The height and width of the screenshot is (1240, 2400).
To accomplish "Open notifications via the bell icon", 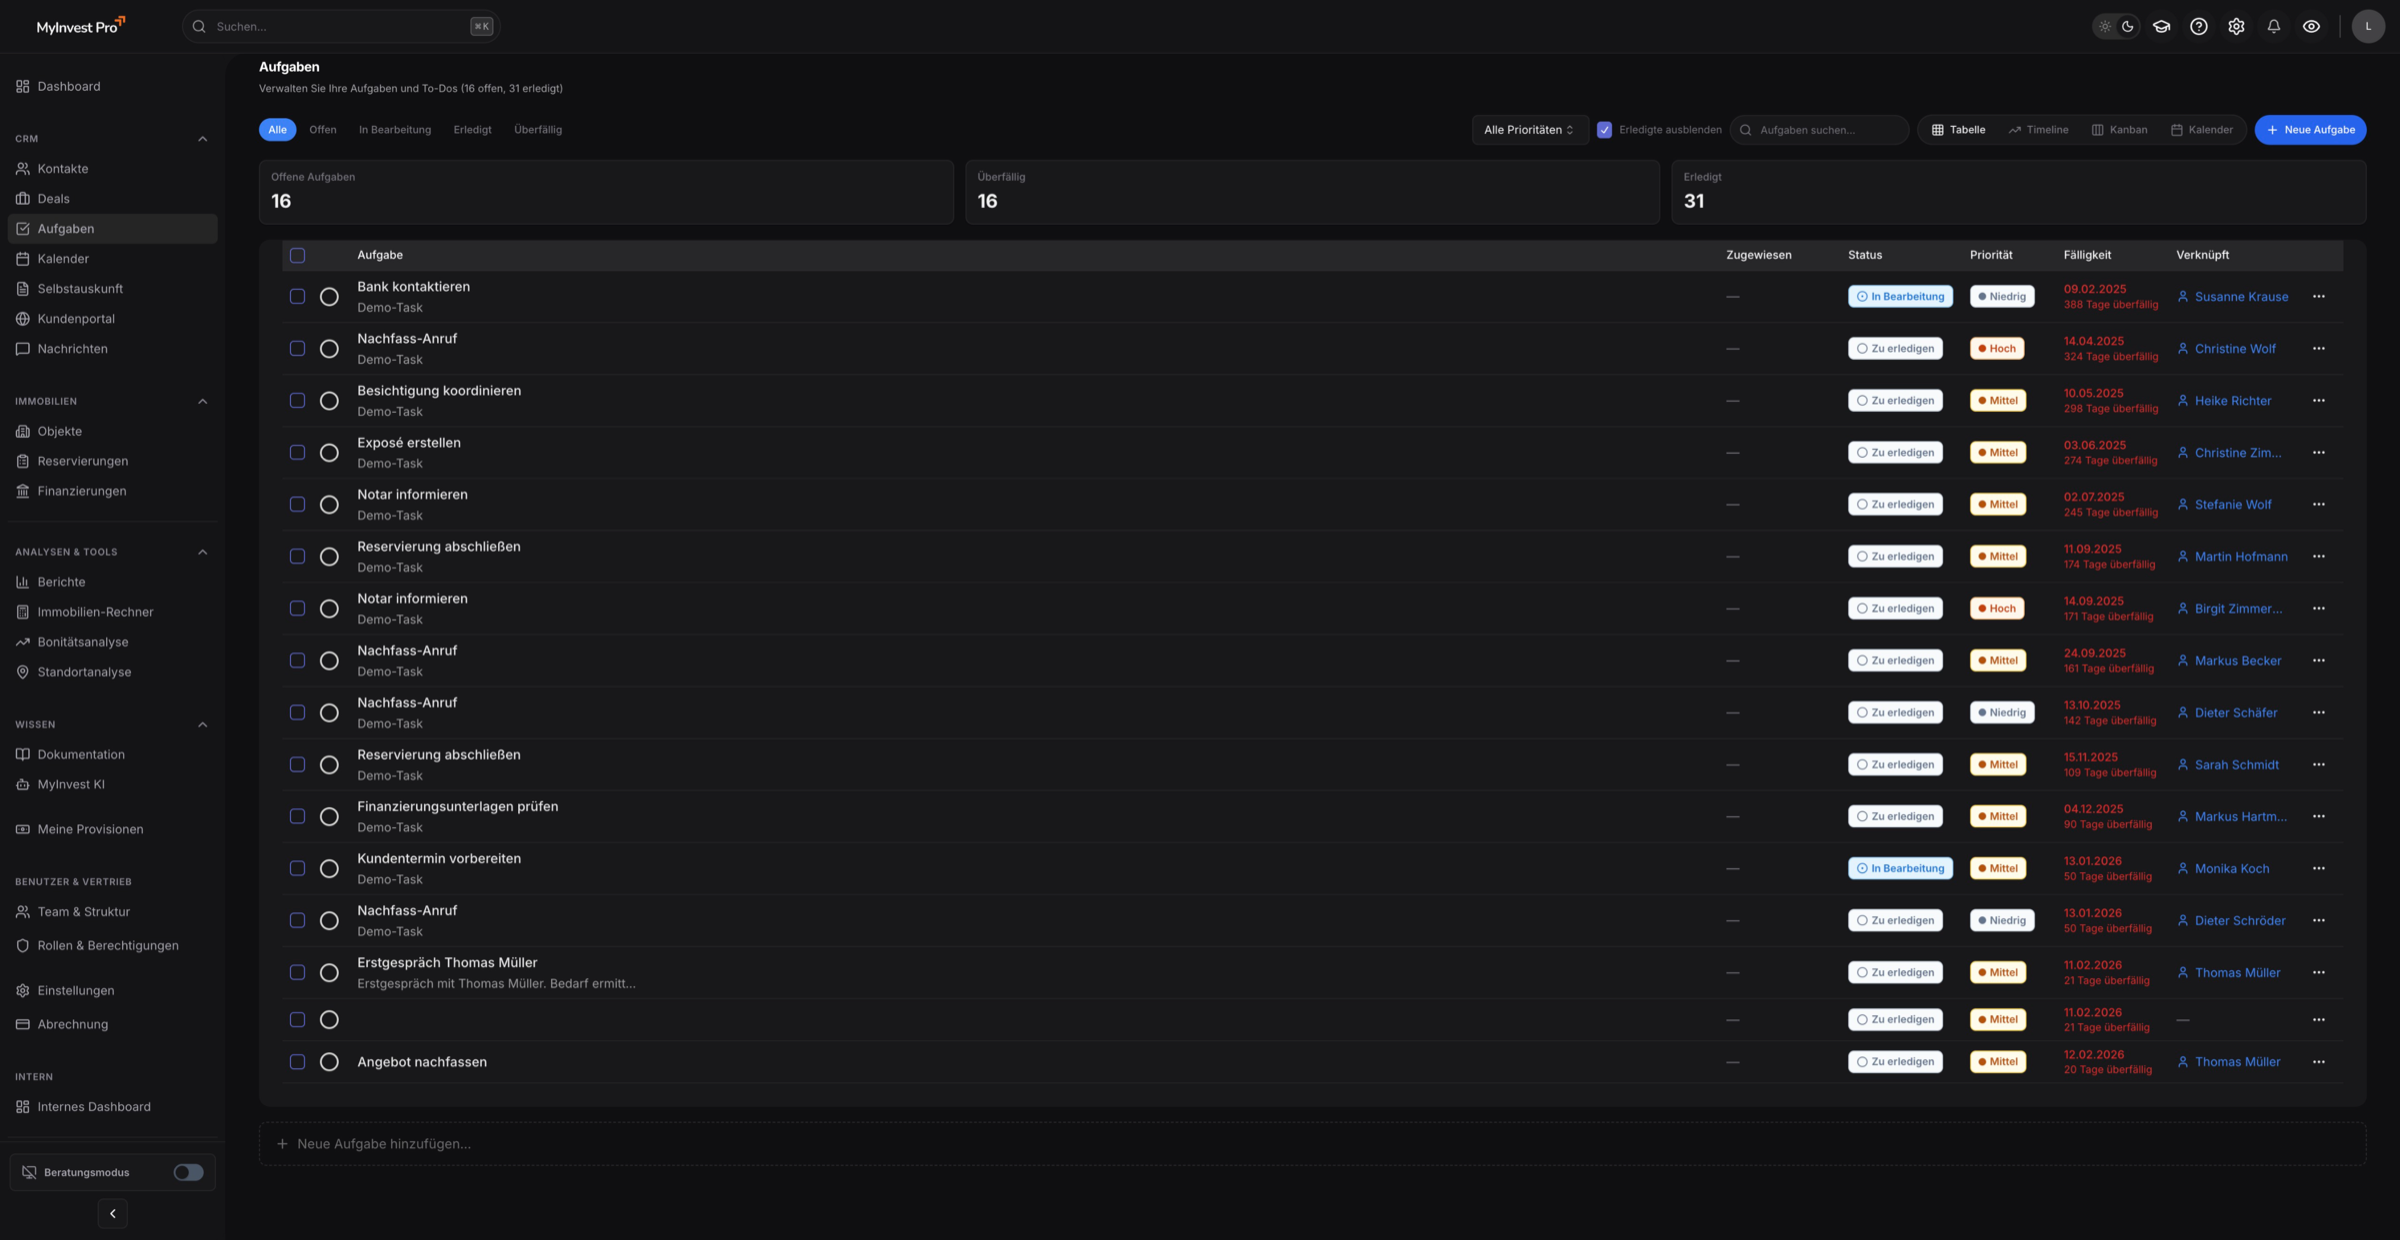I will 2273,26.
